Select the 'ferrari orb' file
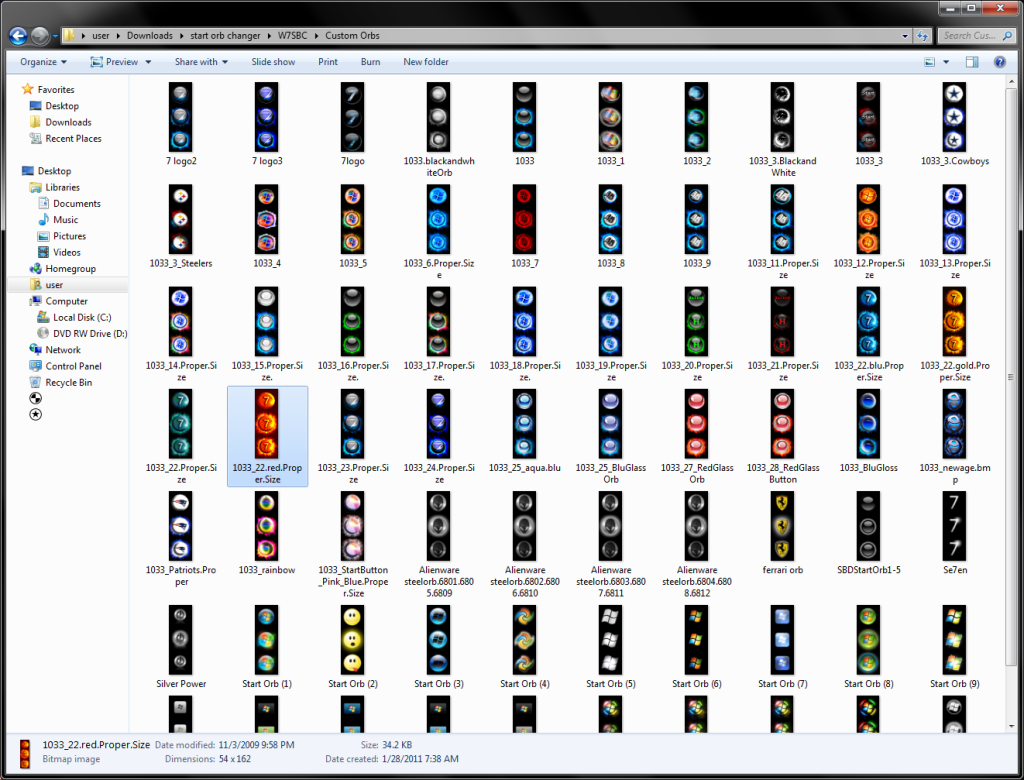The width and height of the screenshot is (1024, 780). point(782,534)
